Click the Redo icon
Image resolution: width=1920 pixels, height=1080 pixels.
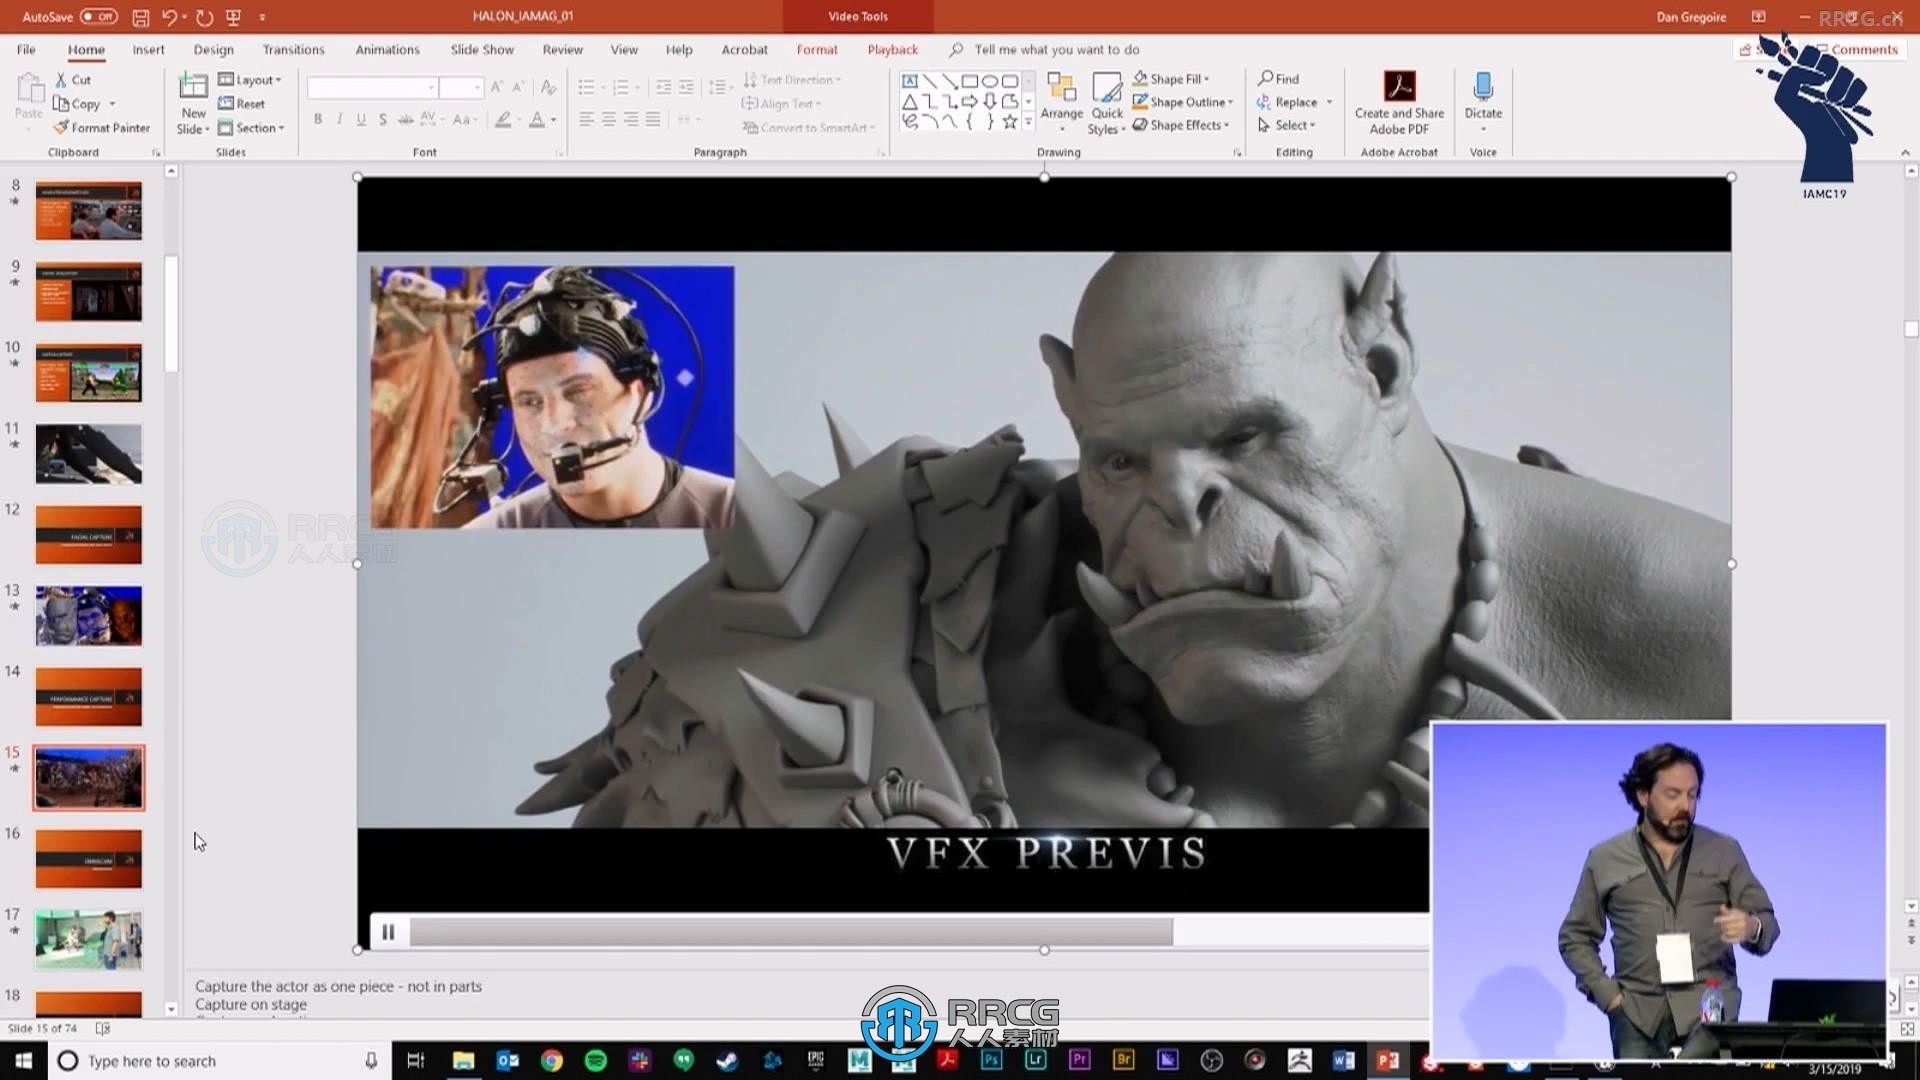(205, 17)
